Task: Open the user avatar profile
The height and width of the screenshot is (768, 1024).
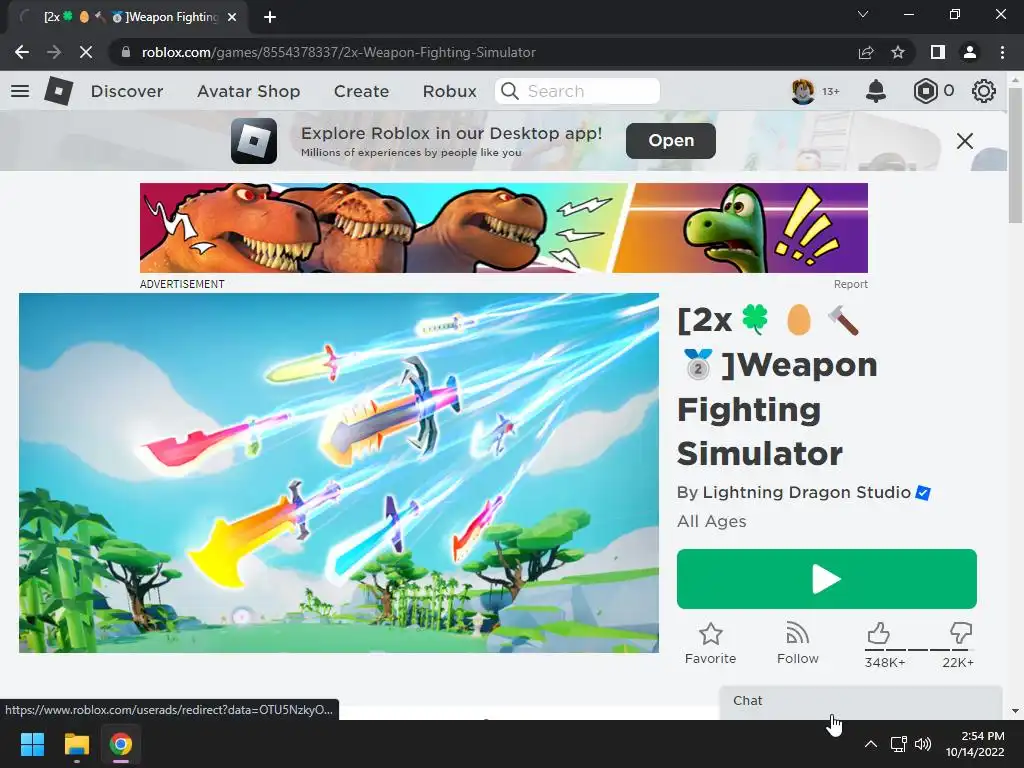Action: [x=803, y=91]
